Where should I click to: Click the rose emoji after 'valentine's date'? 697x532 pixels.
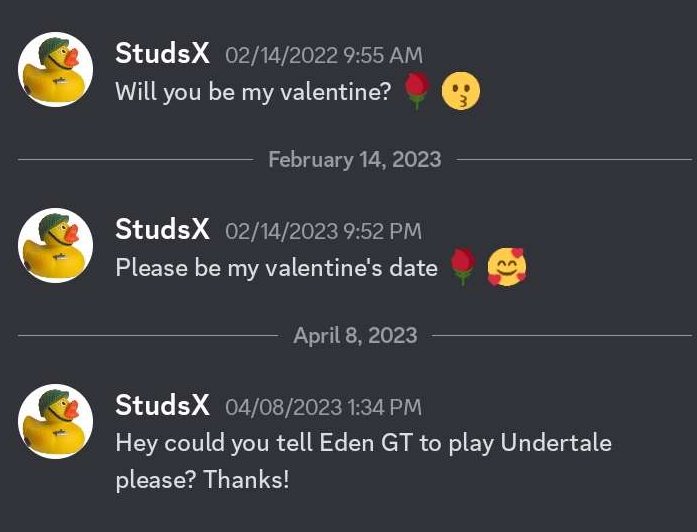463,267
